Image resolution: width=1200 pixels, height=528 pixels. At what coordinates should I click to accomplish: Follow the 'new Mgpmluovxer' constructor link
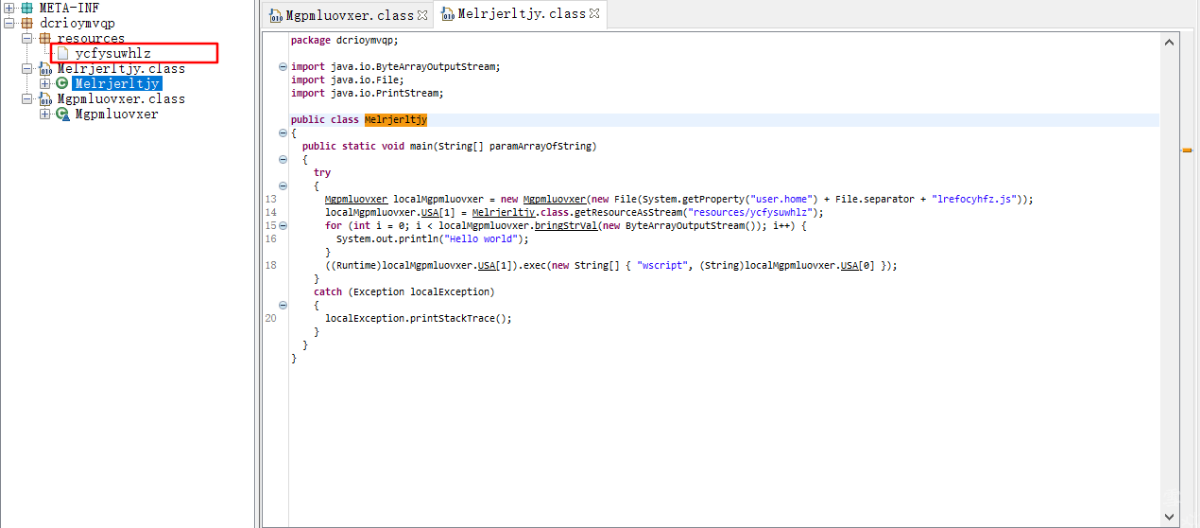pos(554,199)
